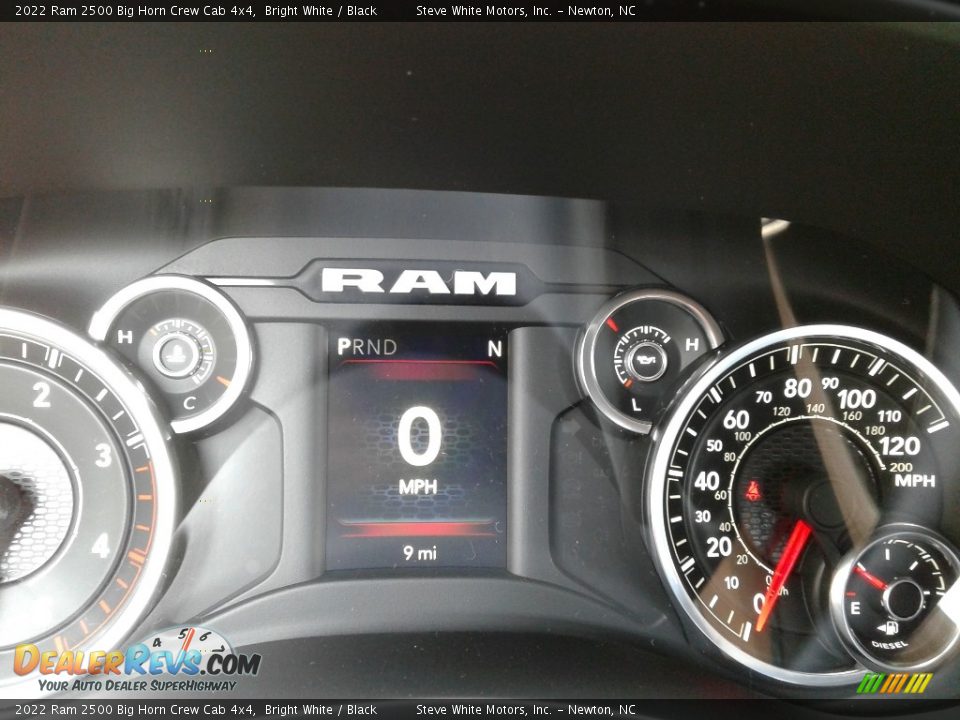Click the 120 mark on the speedometer
The height and width of the screenshot is (720, 960).
coord(899,446)
